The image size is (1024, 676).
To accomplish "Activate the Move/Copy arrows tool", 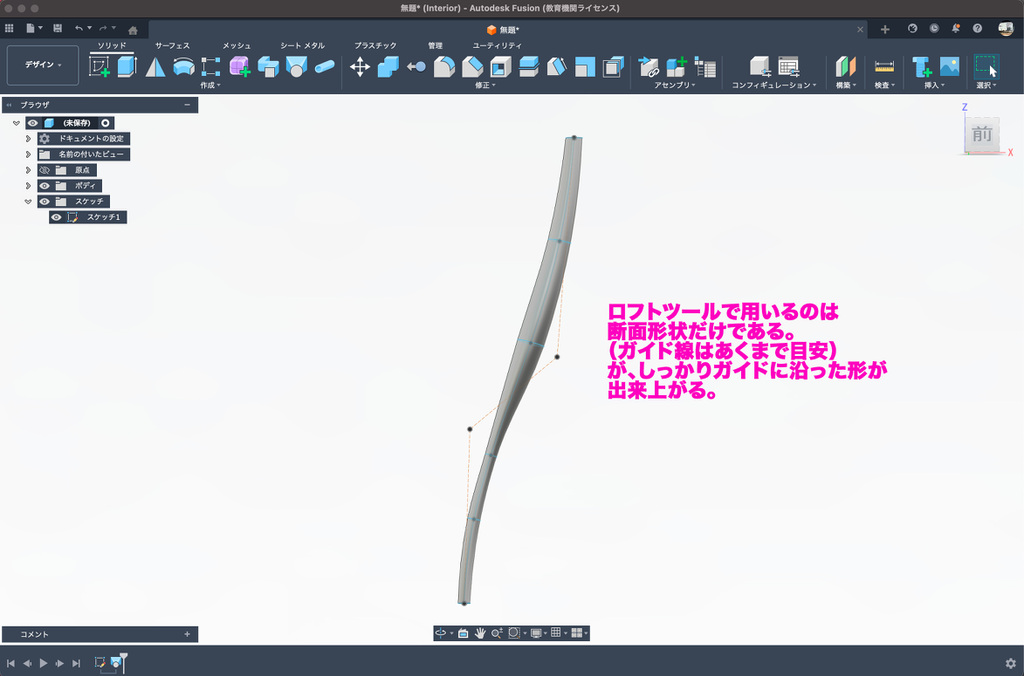I will click(360, 67).
